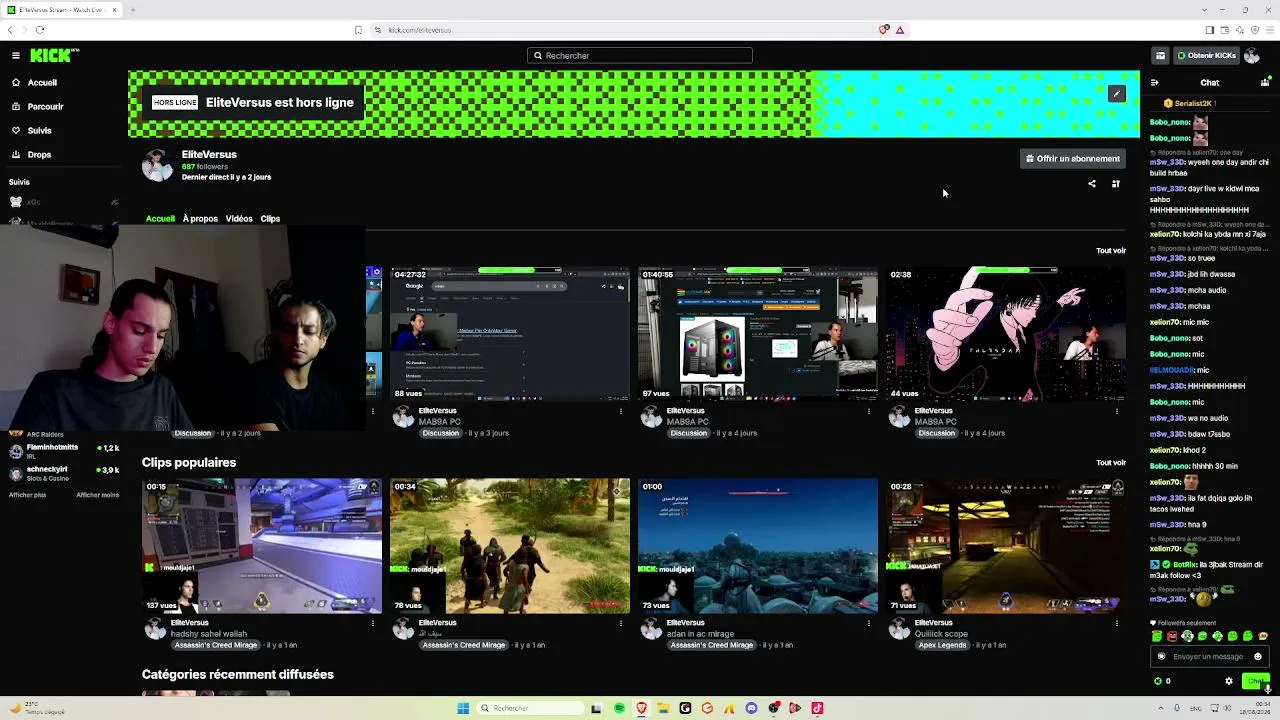Open options menu for 97 vues video

click(869, 411)
